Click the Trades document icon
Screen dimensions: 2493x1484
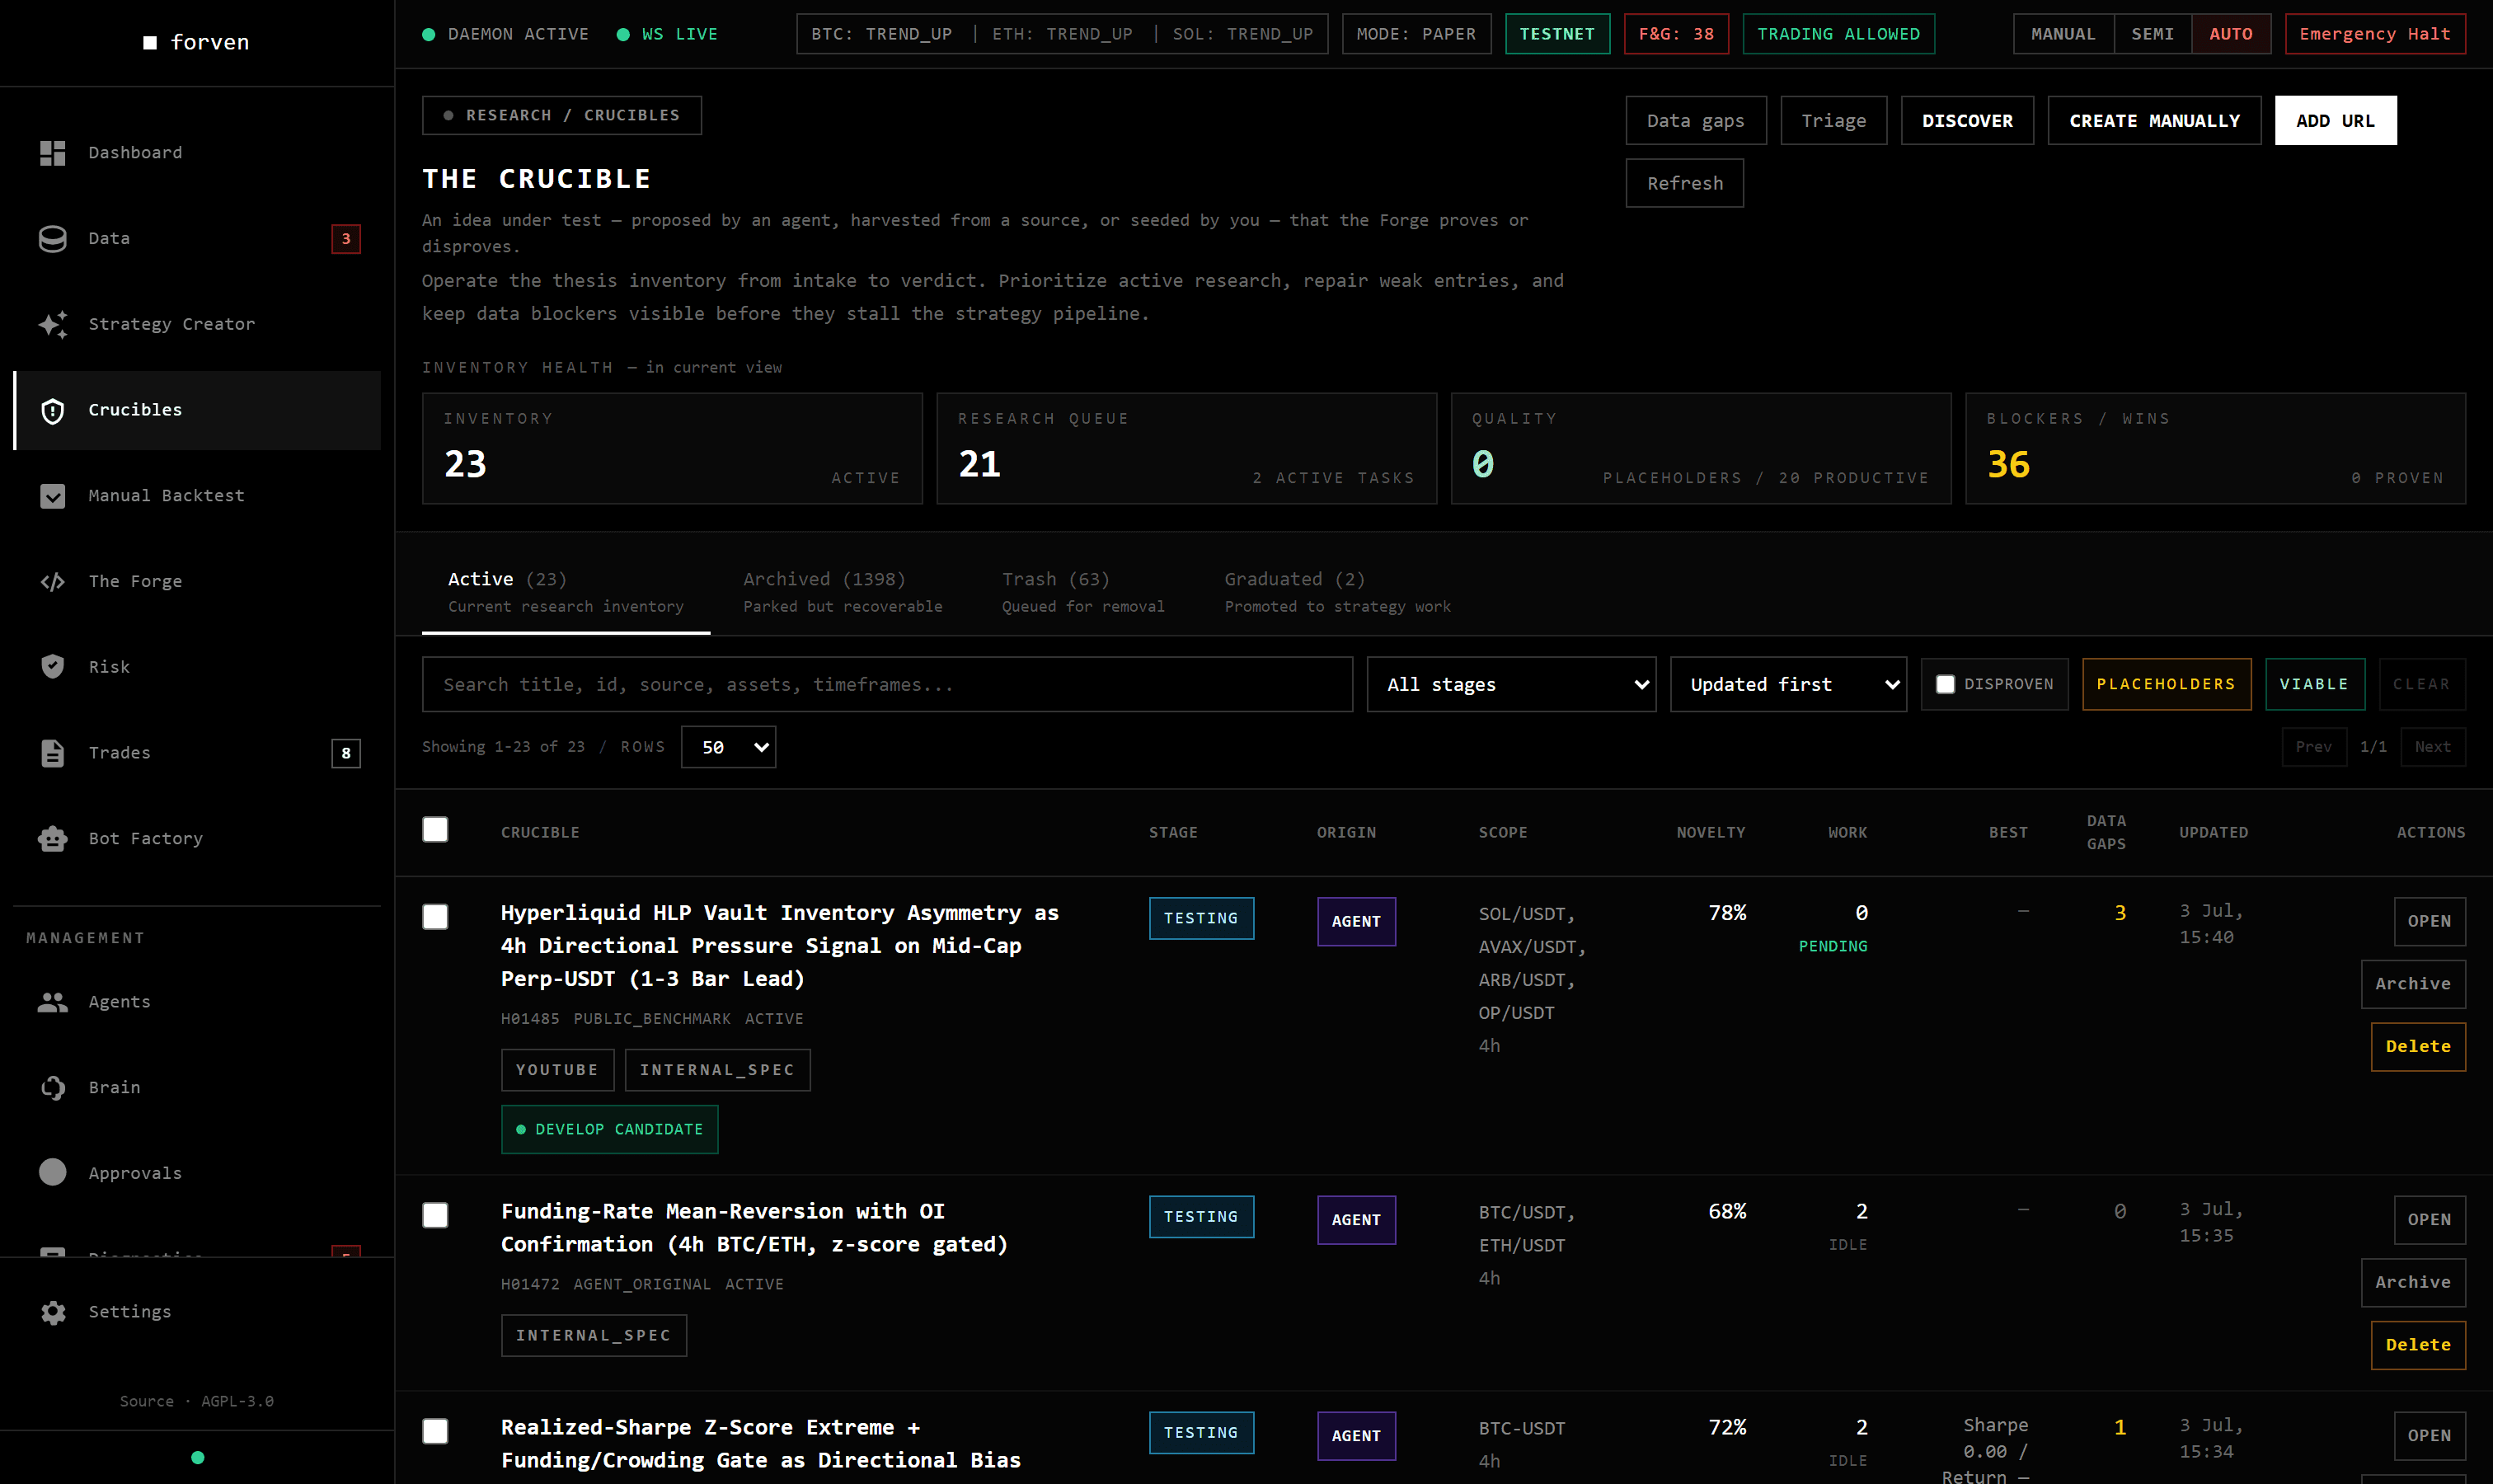(x=52, y=753)
